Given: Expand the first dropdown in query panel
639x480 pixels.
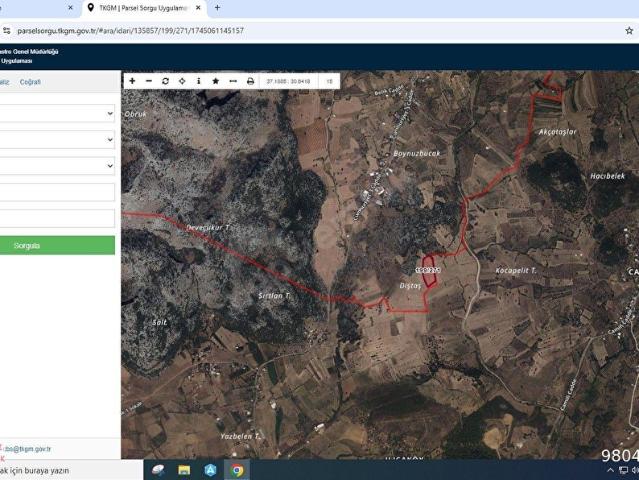Looking at the screenshot, I should (x=57, y=114).
